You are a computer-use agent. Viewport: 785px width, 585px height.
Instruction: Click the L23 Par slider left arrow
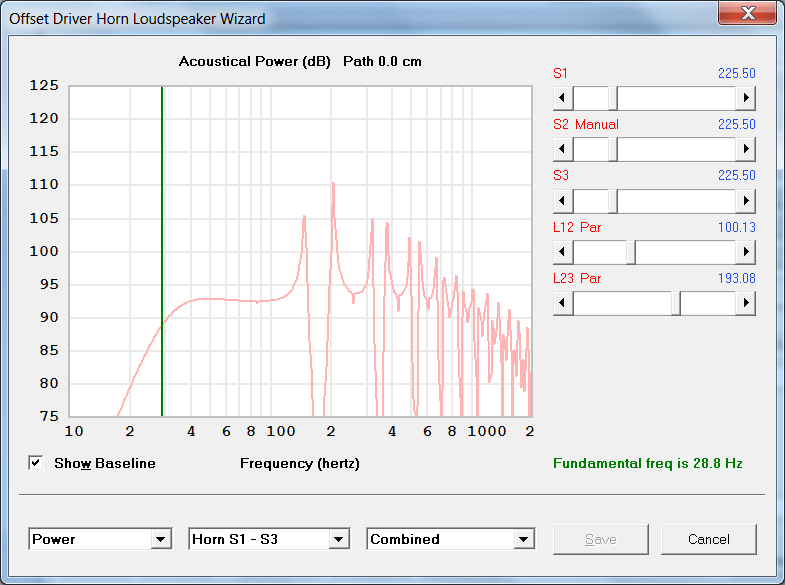click(563, 303)
